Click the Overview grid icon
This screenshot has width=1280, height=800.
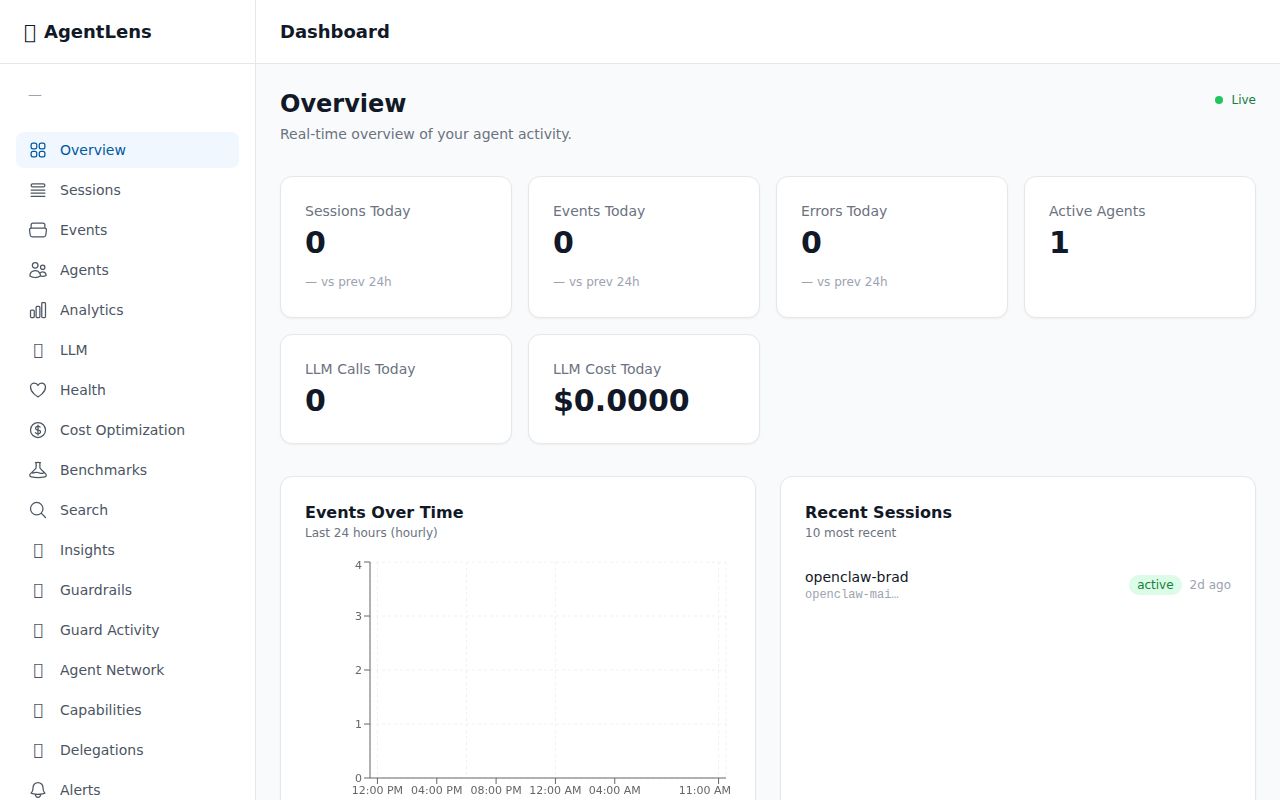point(38,150)
